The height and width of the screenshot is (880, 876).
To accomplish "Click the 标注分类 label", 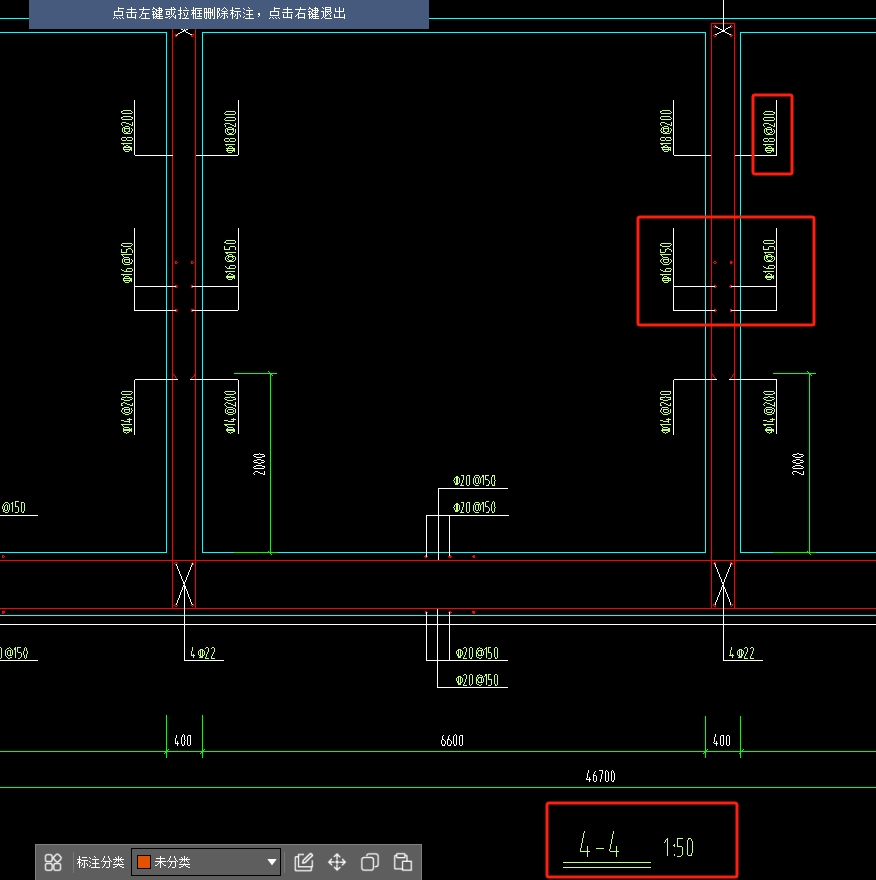I will (100, 862).
